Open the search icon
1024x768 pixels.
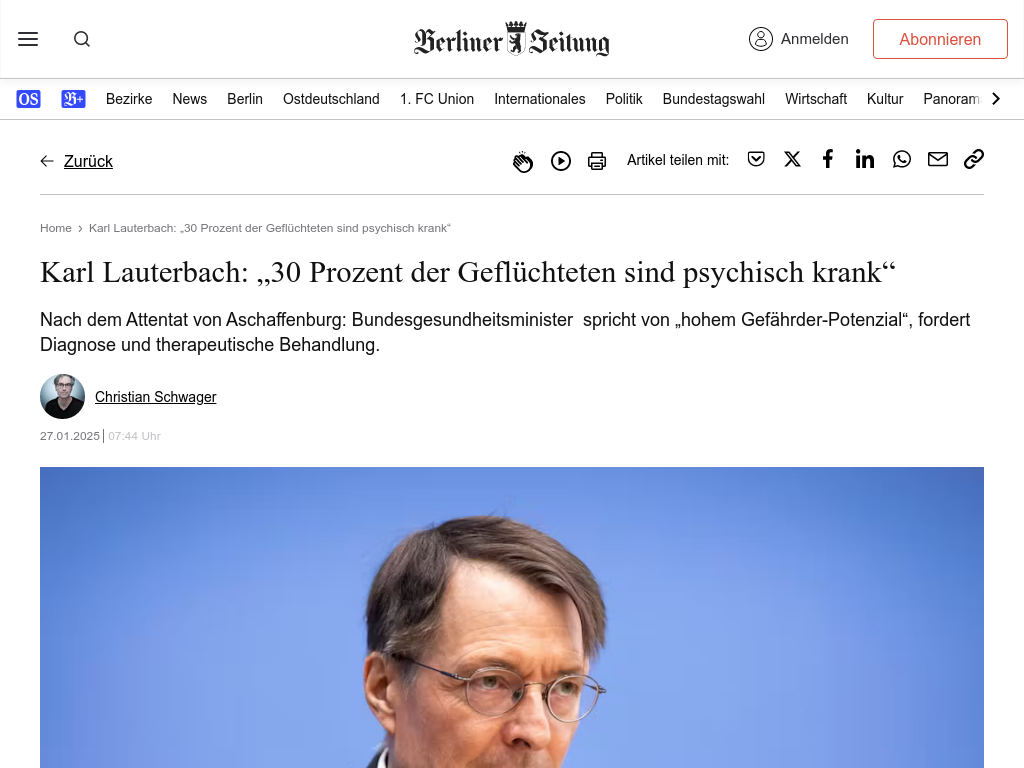pyautogui.click(x=82, y=39)
